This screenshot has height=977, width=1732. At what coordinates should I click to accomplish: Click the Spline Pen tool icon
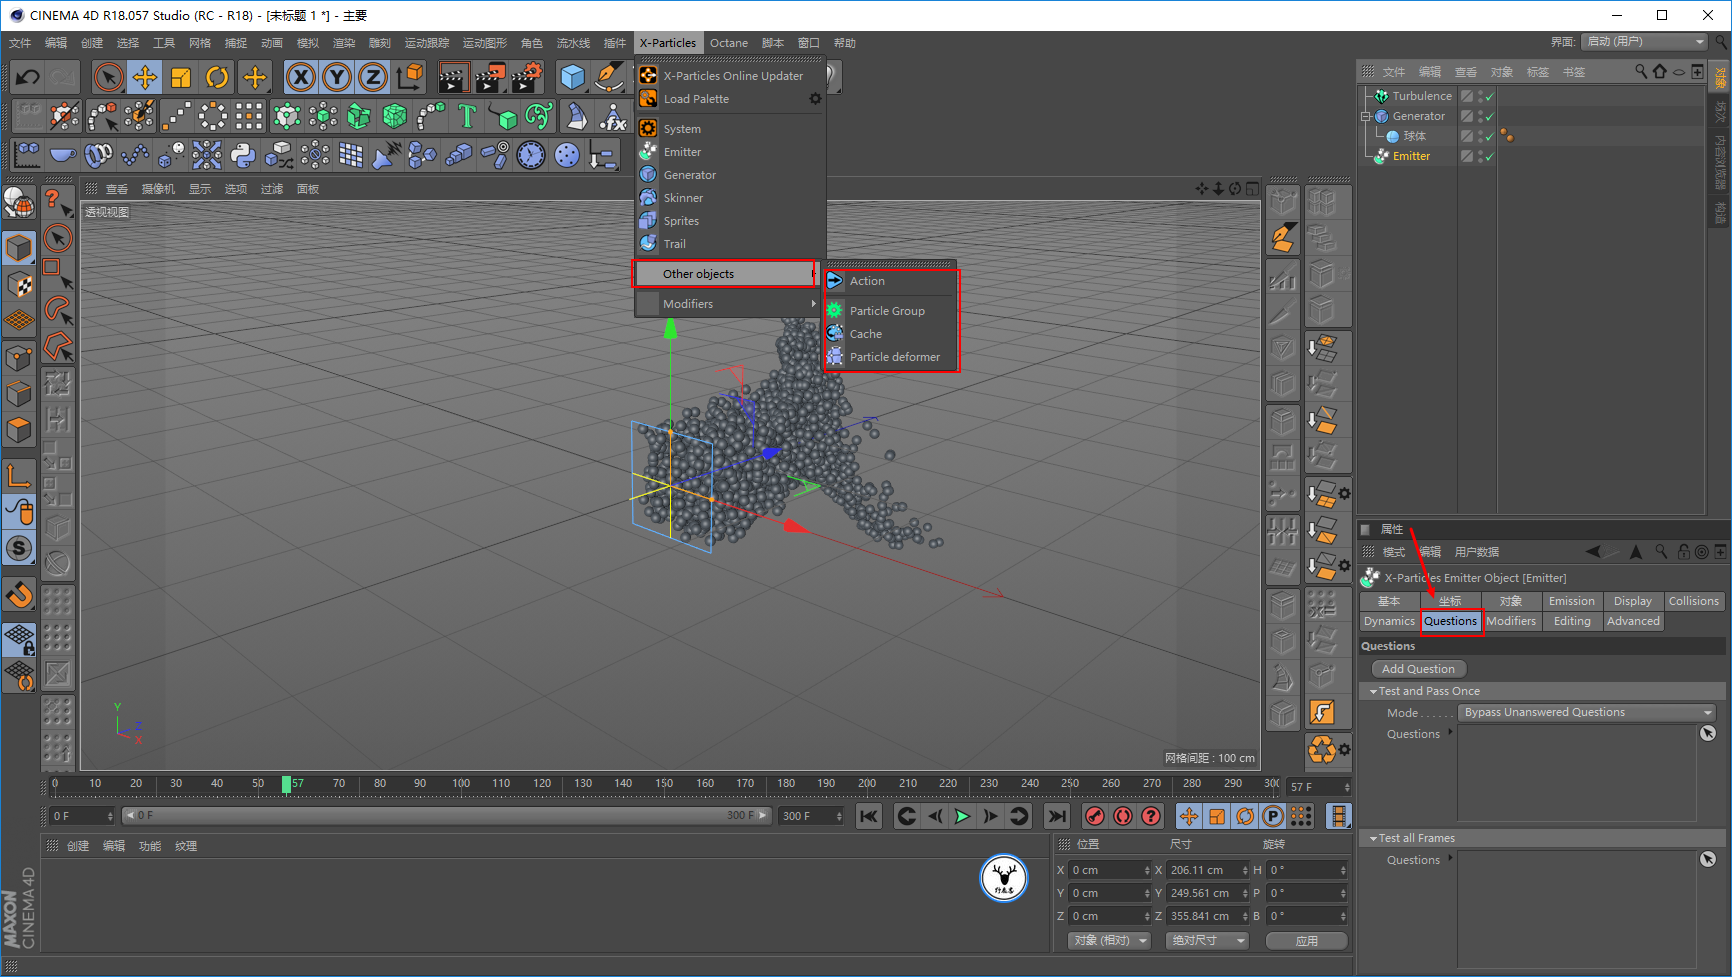[x=609, y=77]
